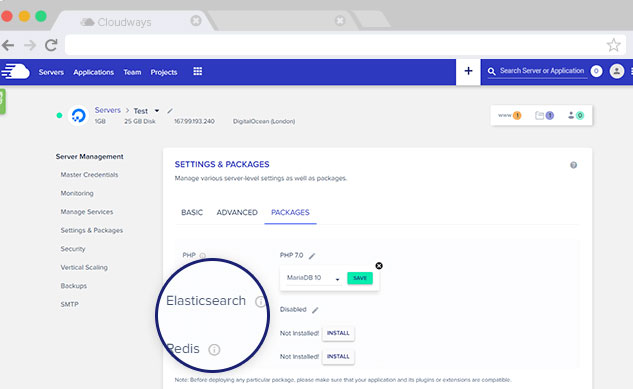The height and width of the screenshot is (389, 633).
Task: Save the MariaDB selection
Action: tap(360, 278)
